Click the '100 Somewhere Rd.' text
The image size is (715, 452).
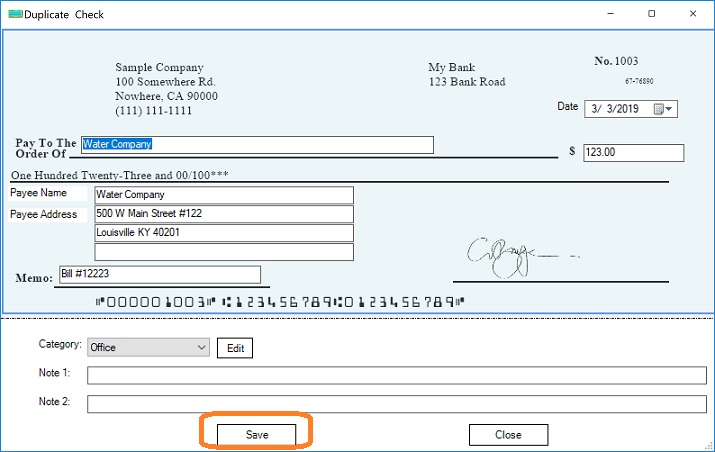[x=165, y=82]
